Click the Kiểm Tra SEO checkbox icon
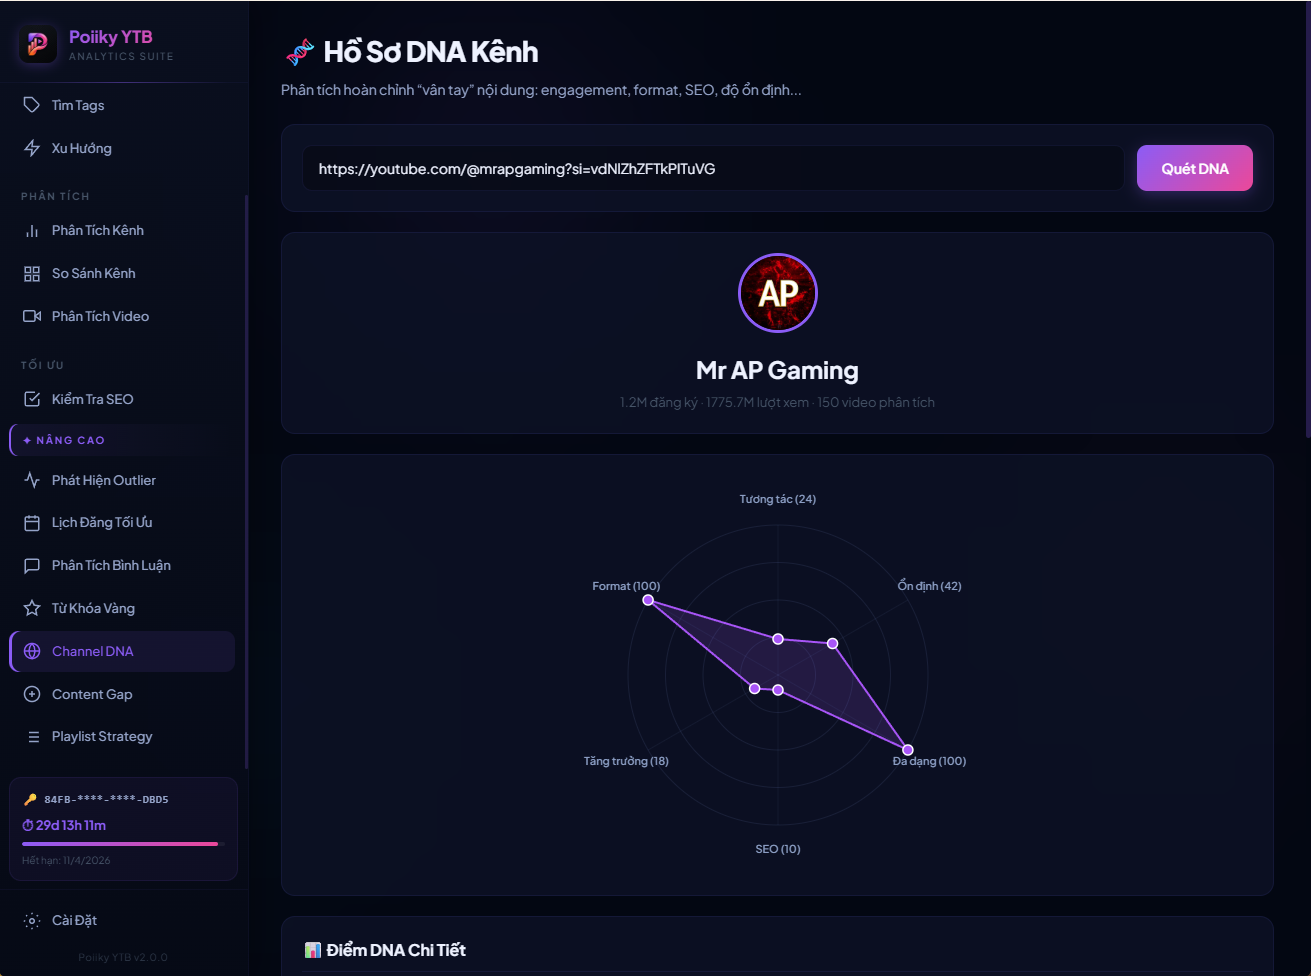The height and width of the screenshot is (976, 1311). coord(32,399)
